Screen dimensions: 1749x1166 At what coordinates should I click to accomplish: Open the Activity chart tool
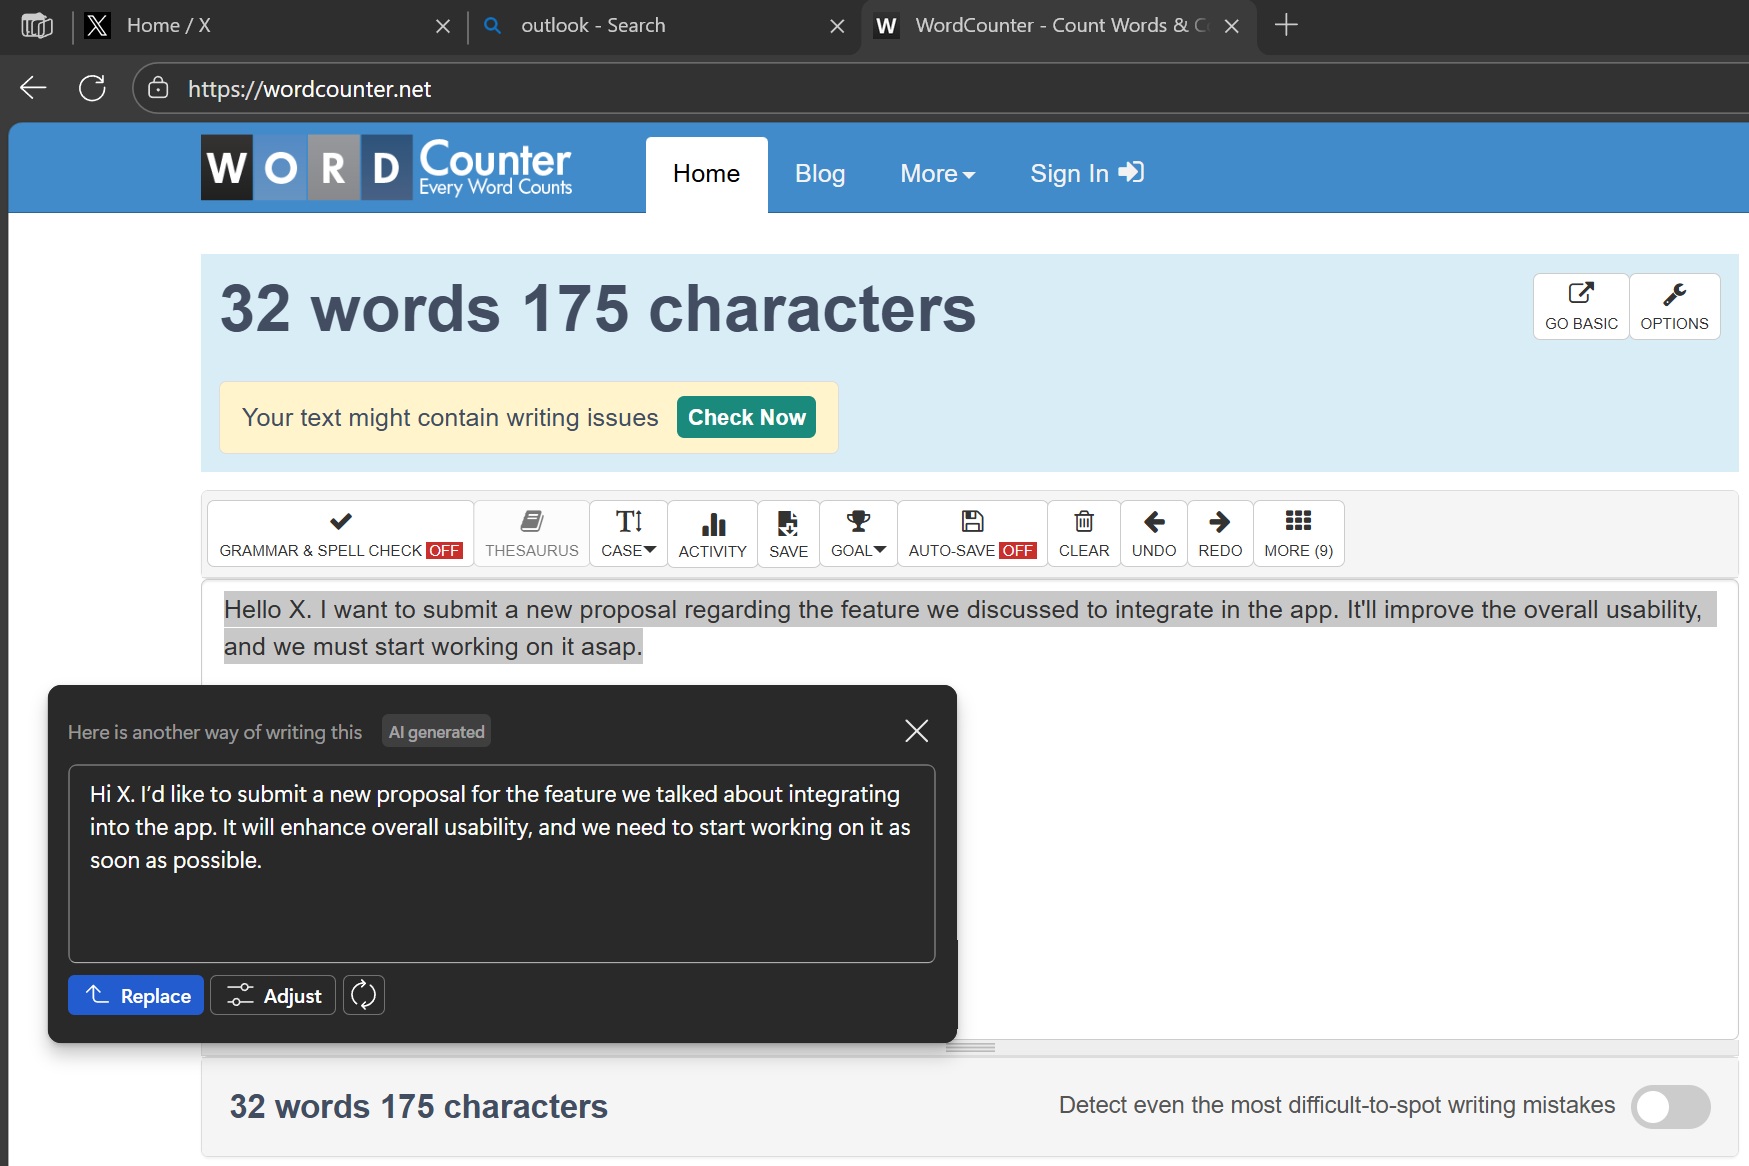[712, 534]
